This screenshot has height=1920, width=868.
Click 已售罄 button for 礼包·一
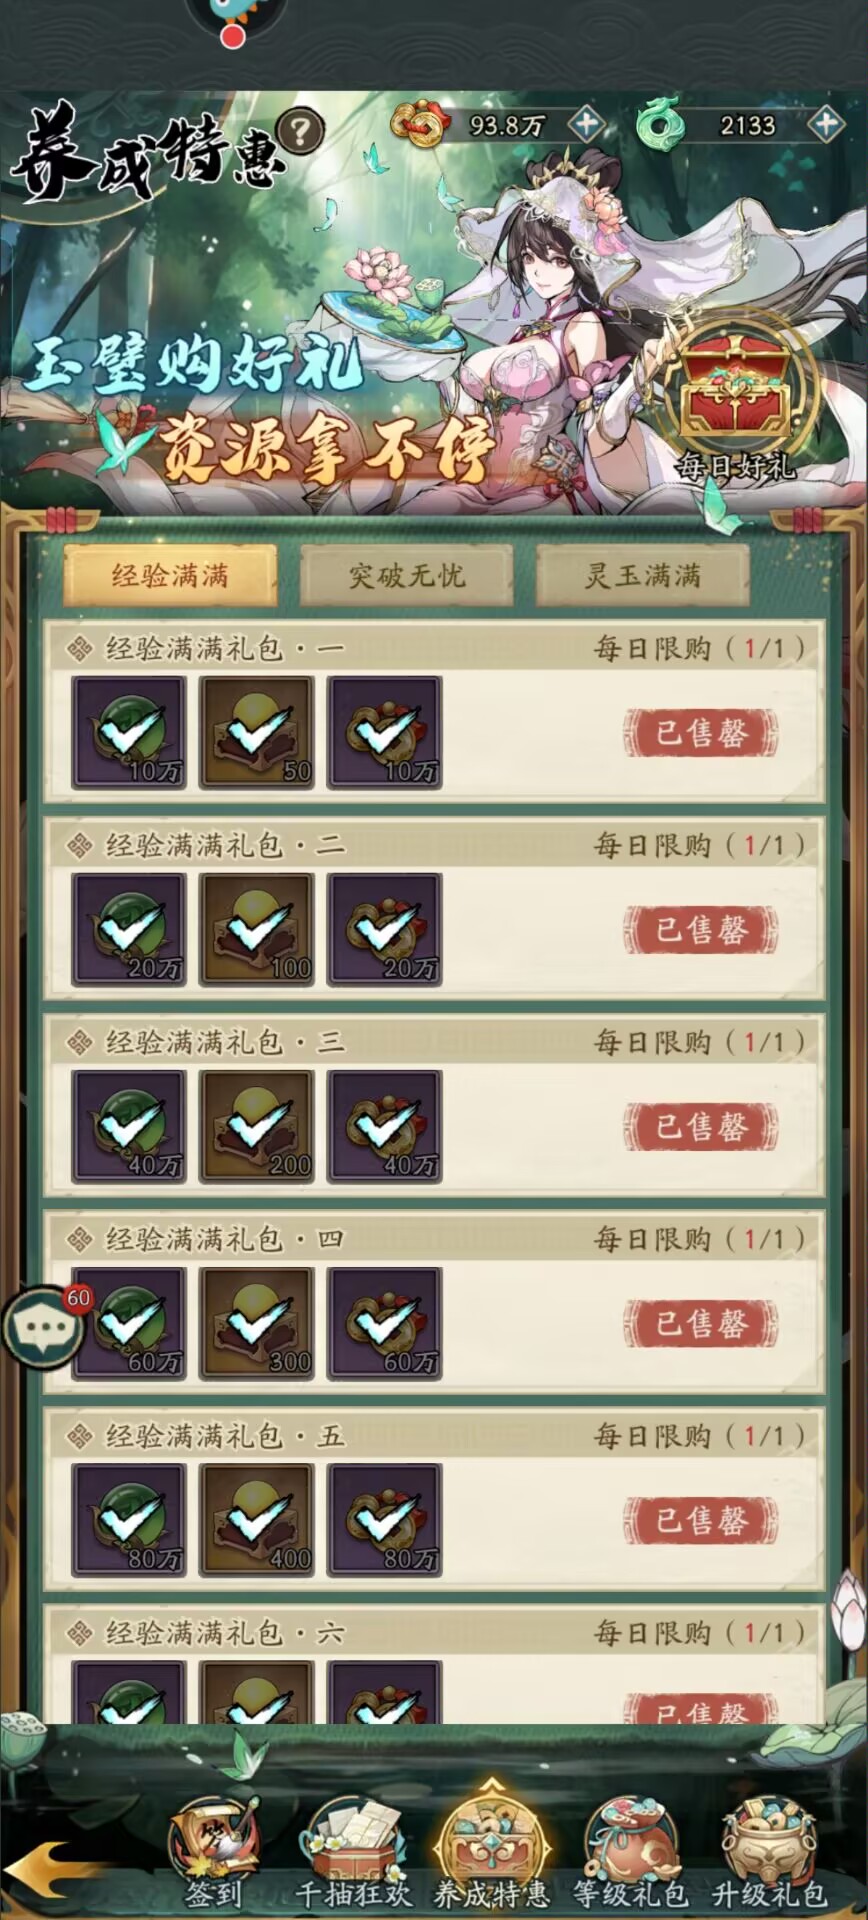(701, 734)
